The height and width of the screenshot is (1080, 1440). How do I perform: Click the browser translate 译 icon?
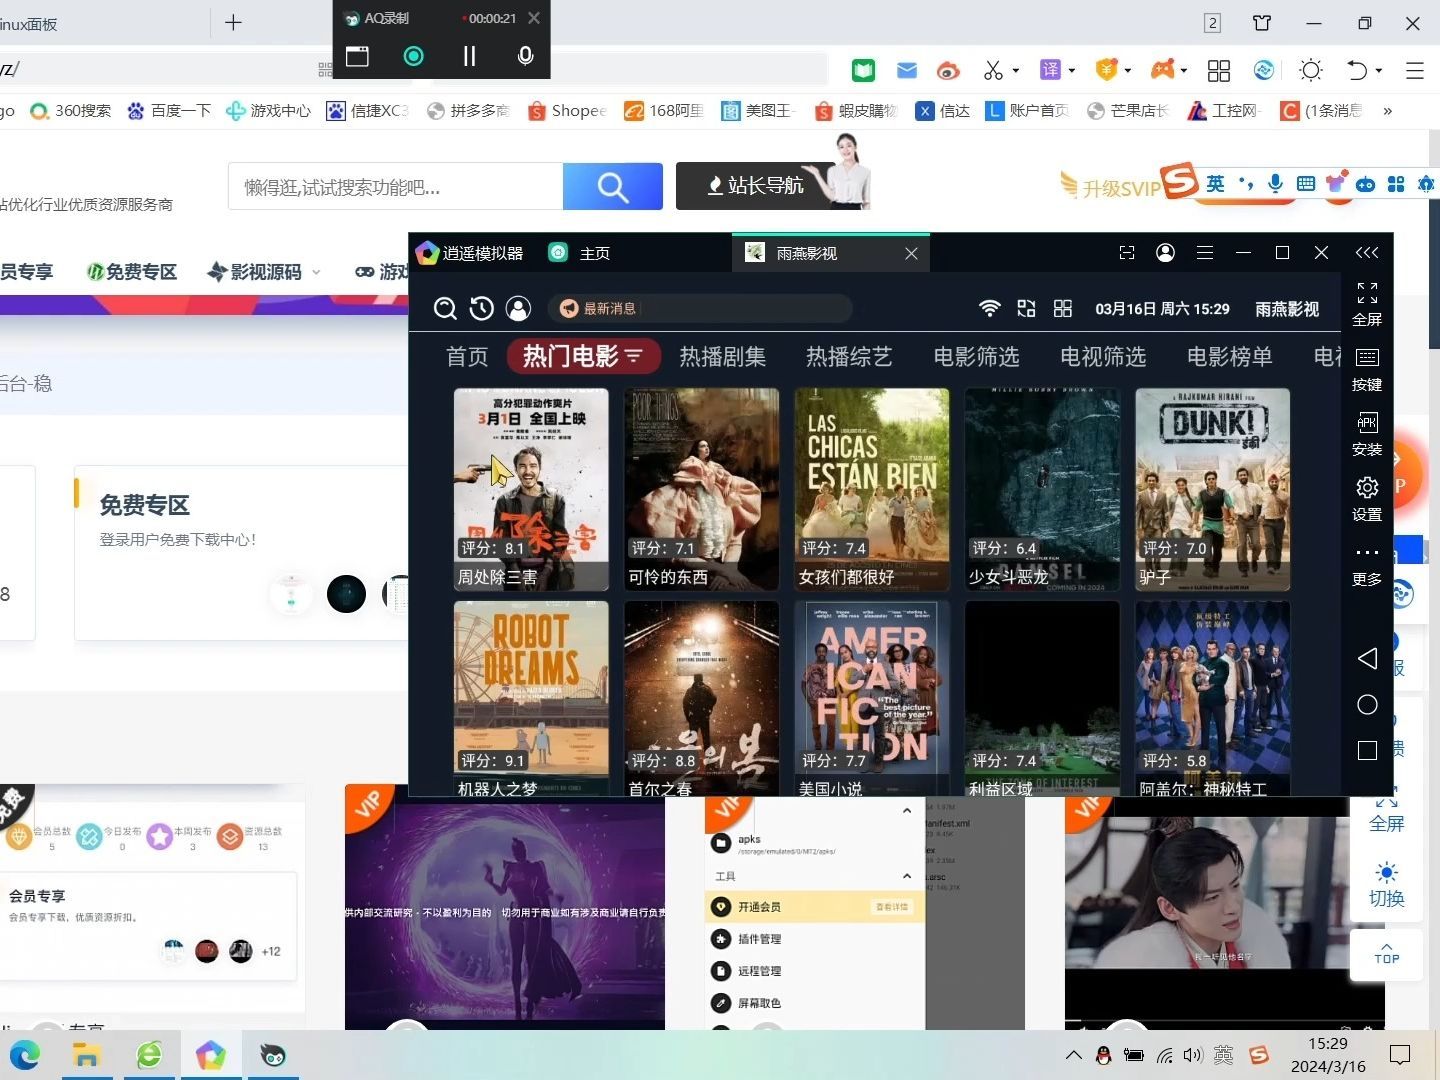pos(1050,70)
